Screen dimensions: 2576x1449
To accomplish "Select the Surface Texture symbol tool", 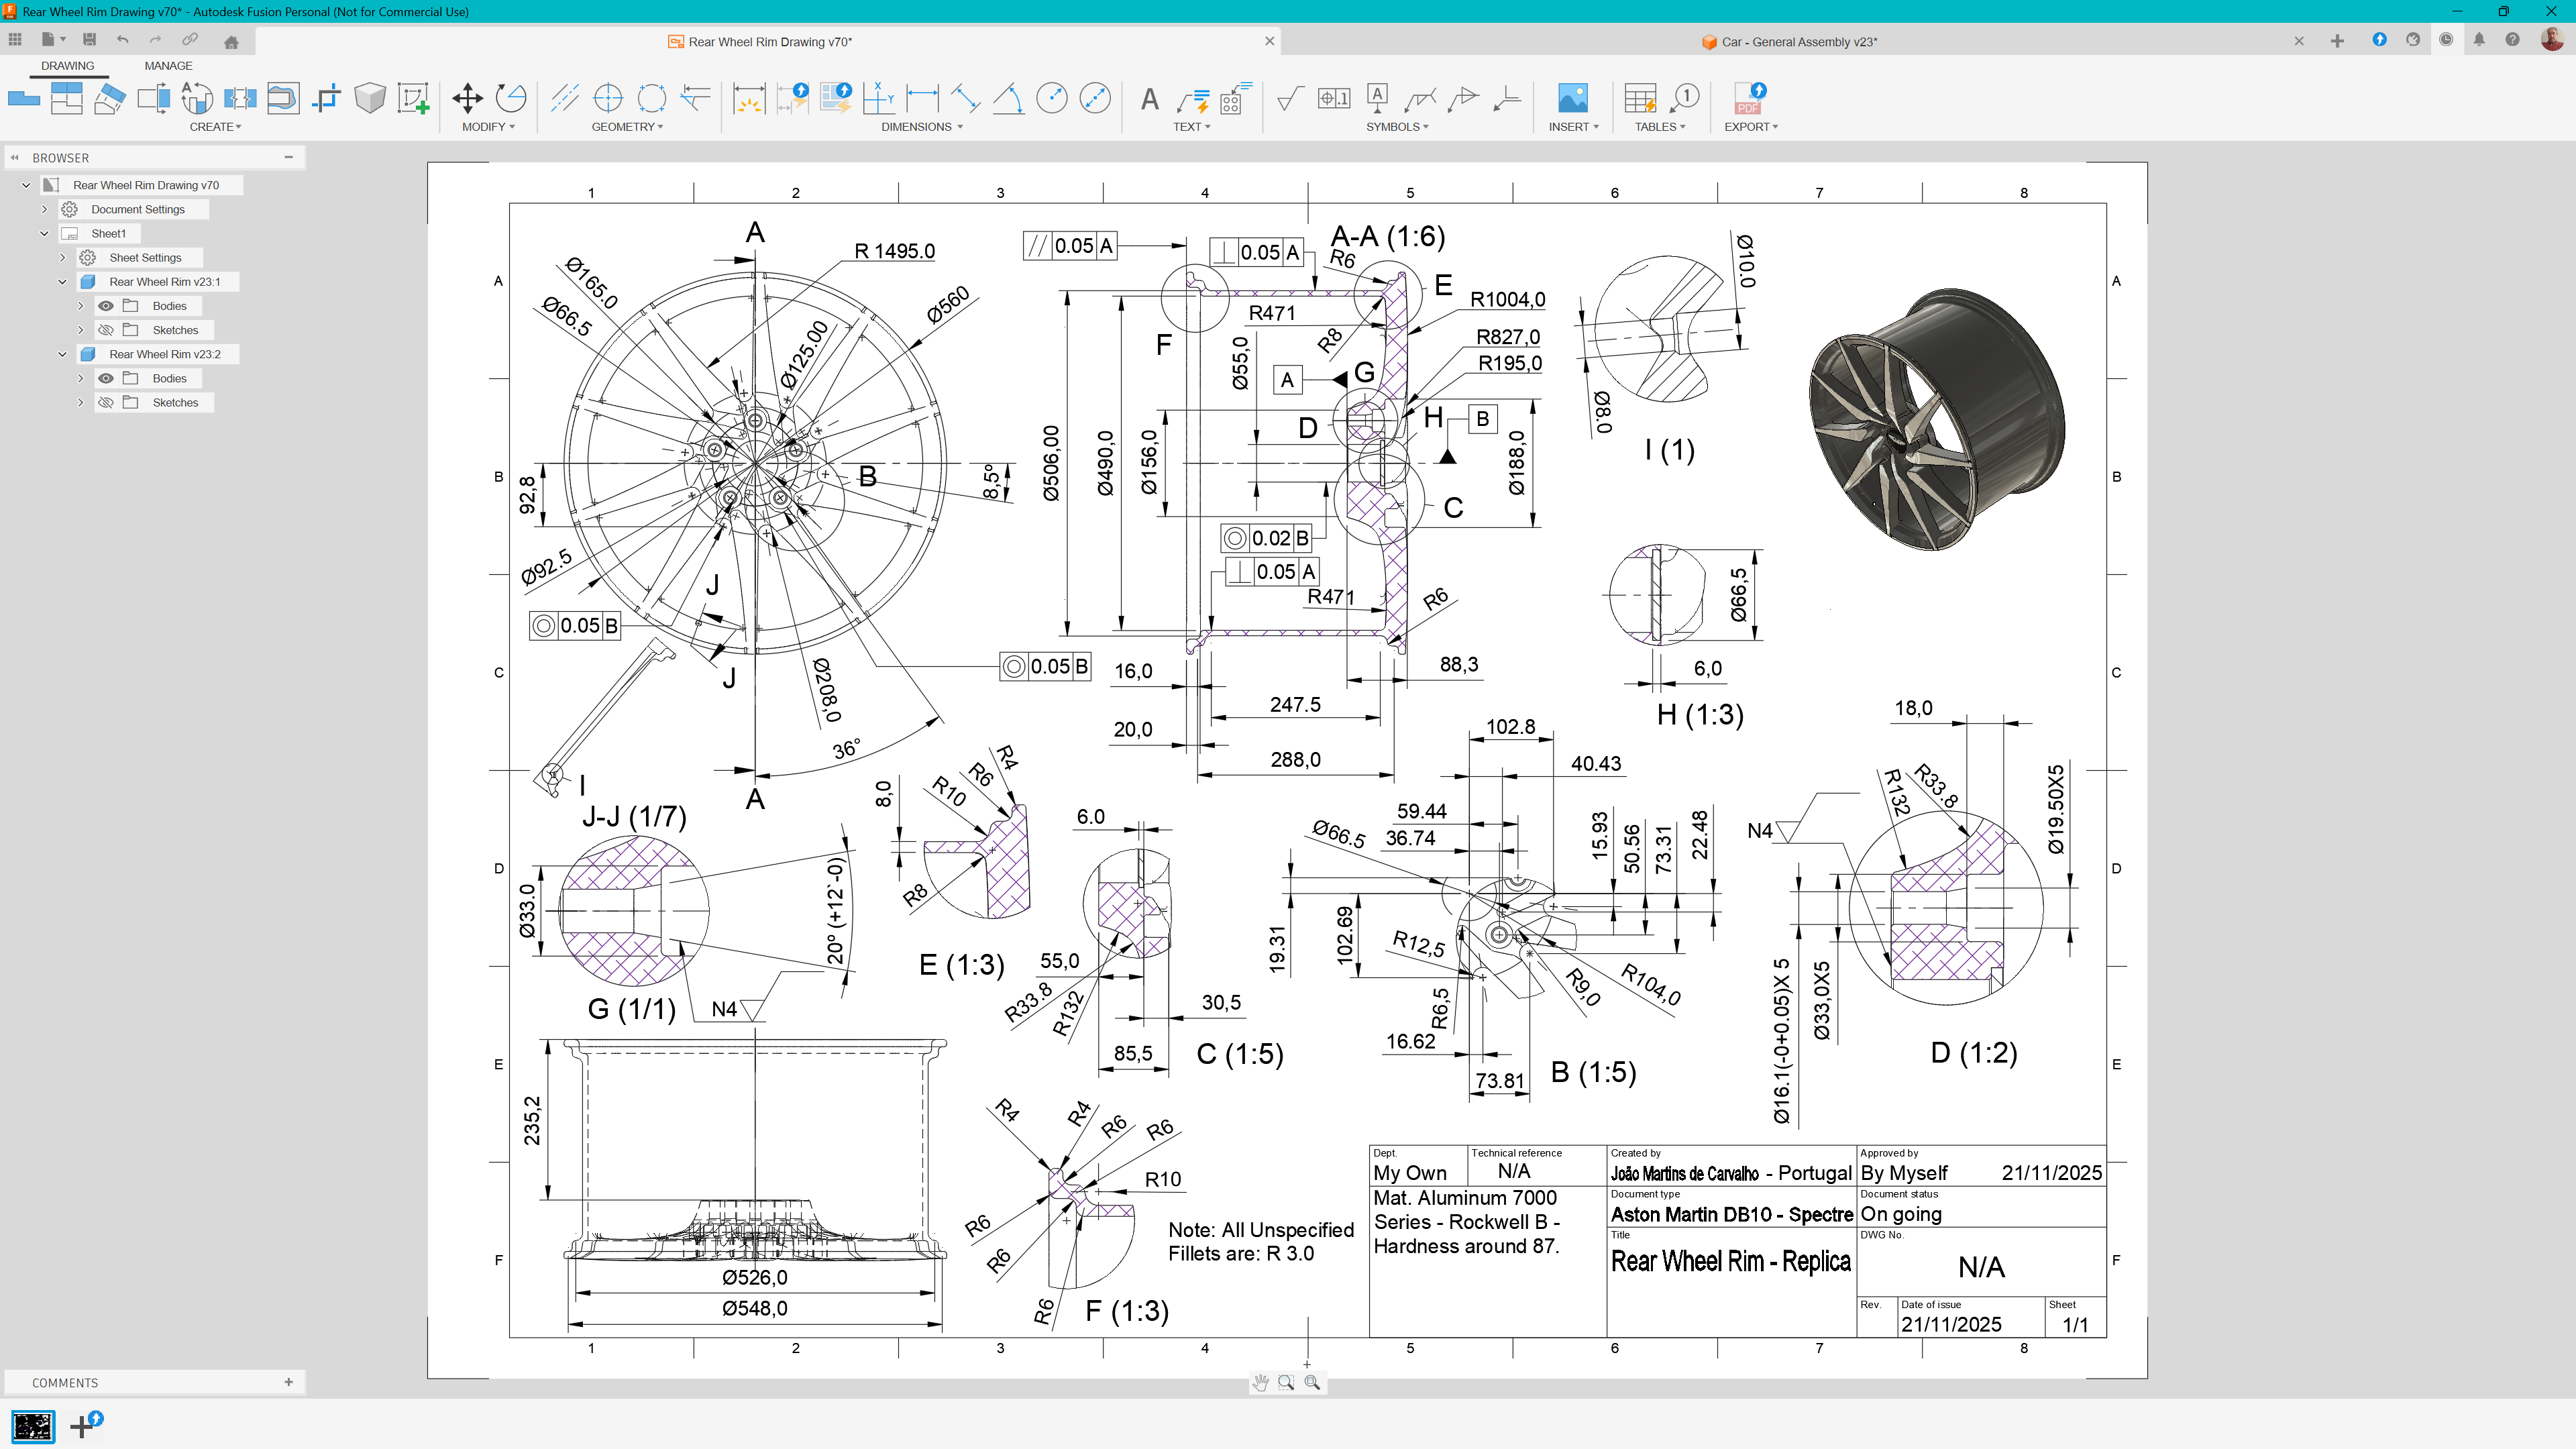I will click(x=1290, y=98).
